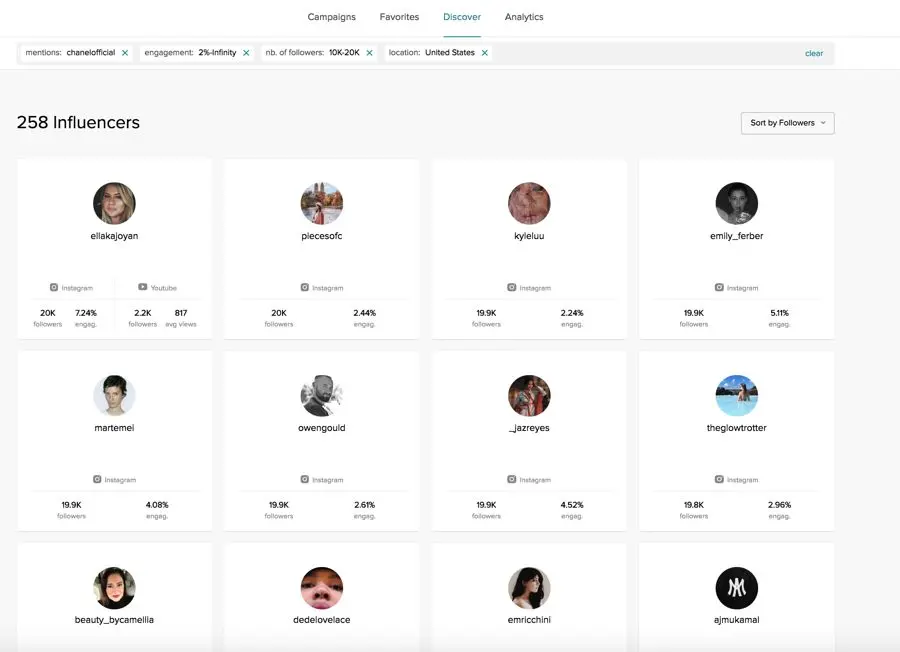Remove the chanelofficial mentions filter
The width and height of the screenshot is (900, 652).
pos(125,53)
